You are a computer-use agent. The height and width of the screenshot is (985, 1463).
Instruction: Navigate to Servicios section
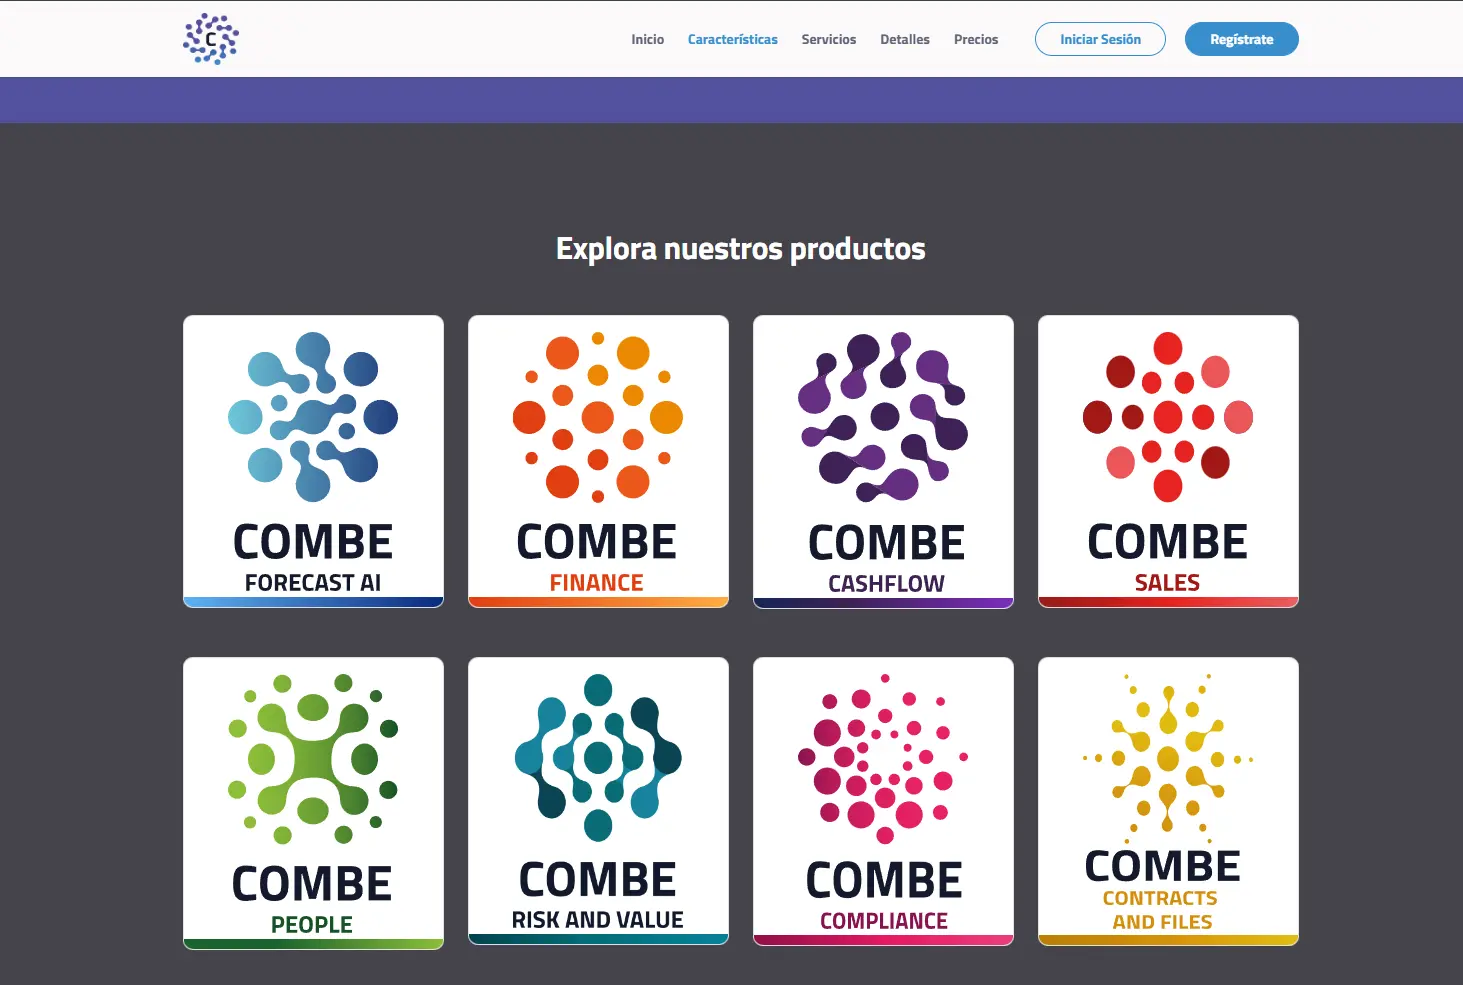828,40
